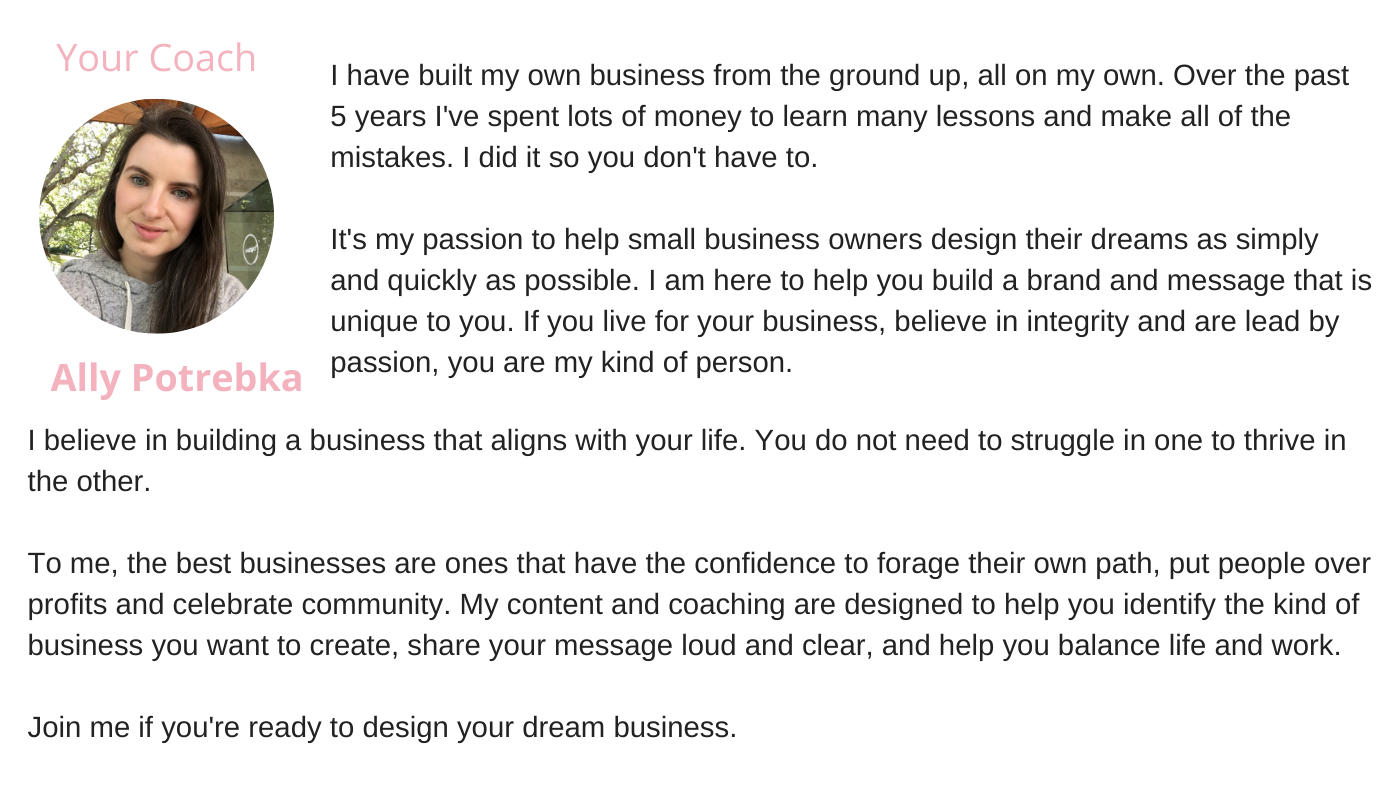
Task: Click the circular coach profile photo
Action: point(156,216)
